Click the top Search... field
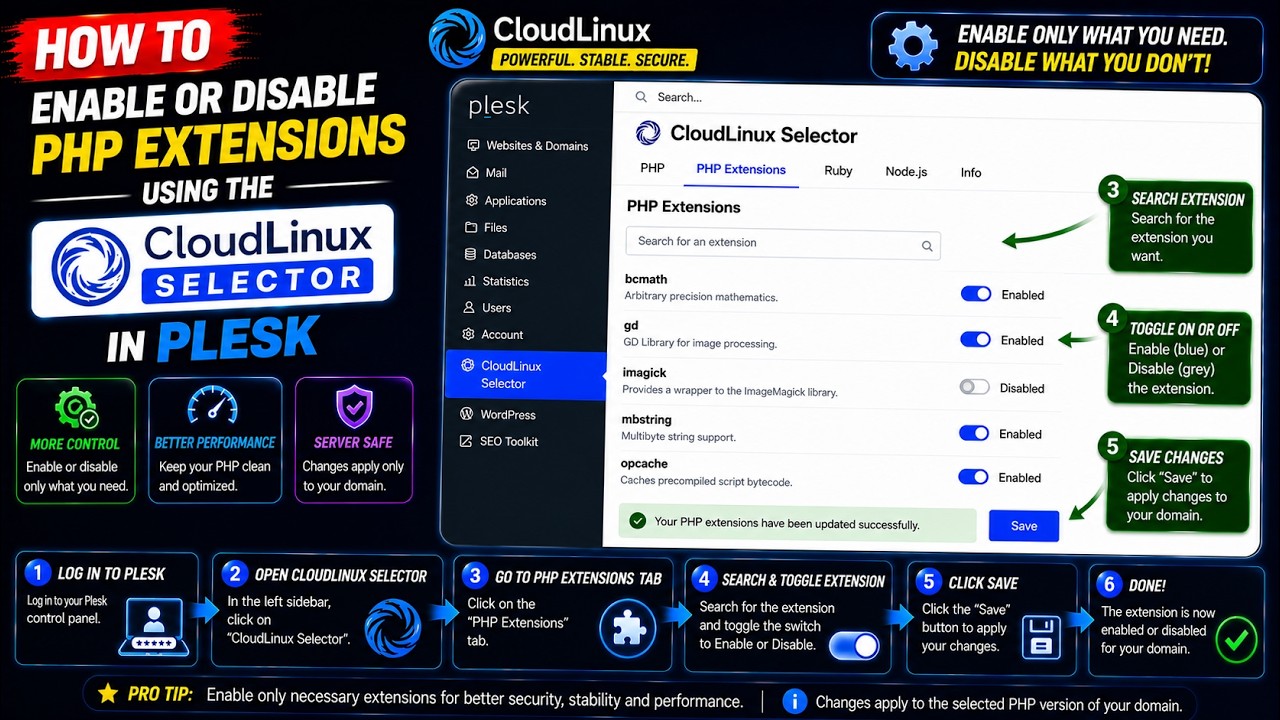The image size is (1280, 720). point(680,97)
